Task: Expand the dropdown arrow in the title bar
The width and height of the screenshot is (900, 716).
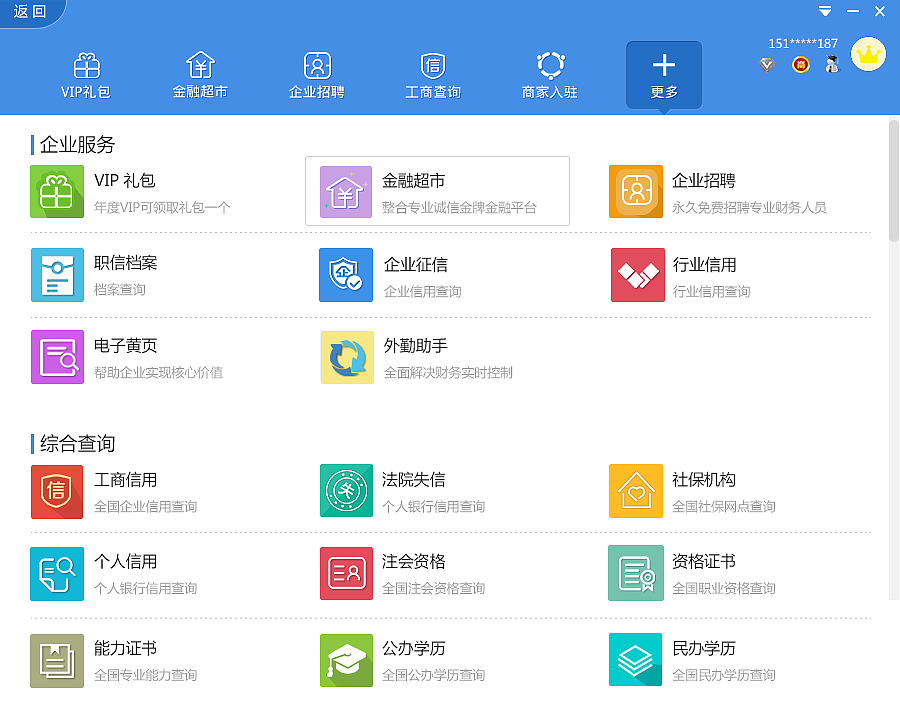Action: [x=824, y=10]
